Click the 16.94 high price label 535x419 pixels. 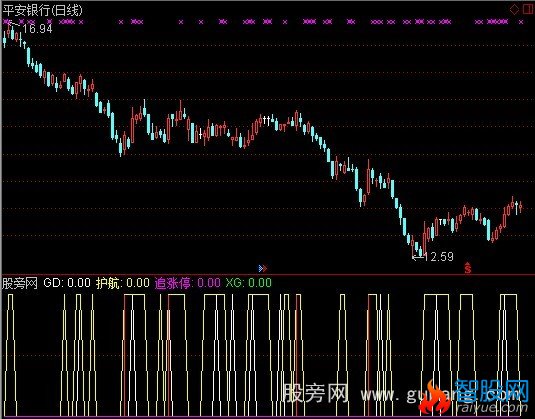coord(38,29)
